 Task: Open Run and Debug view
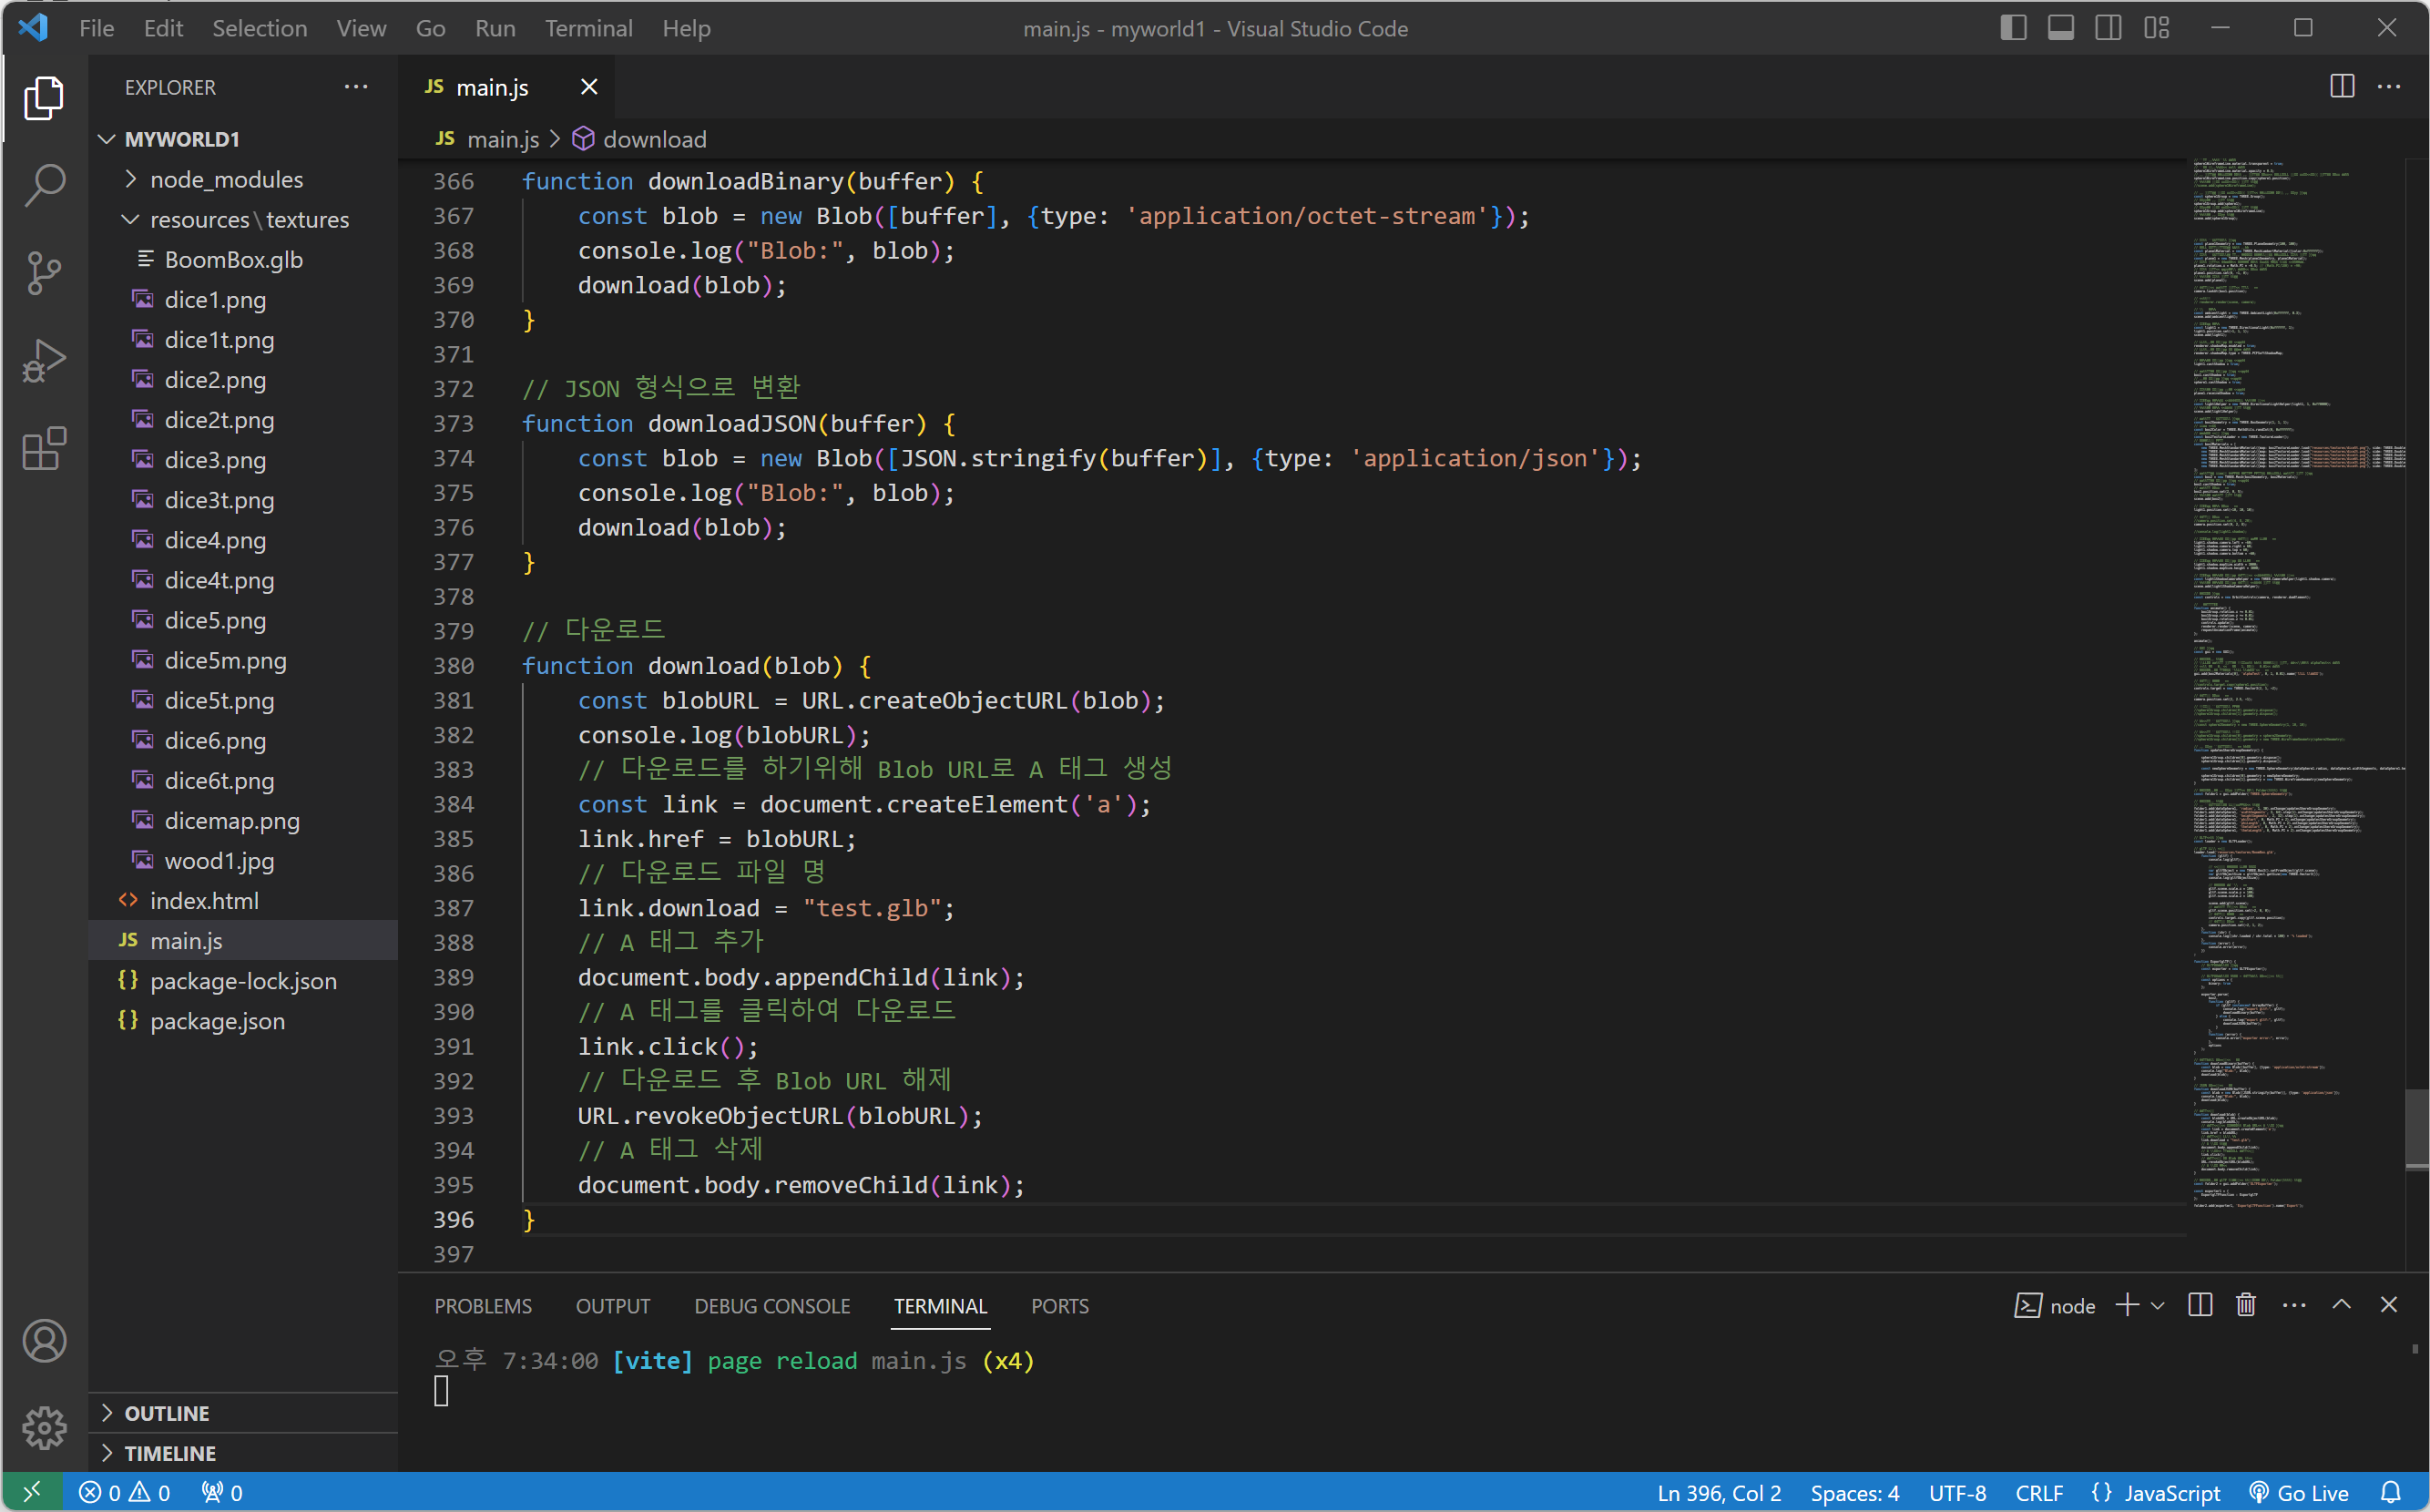tap(44, 360)
